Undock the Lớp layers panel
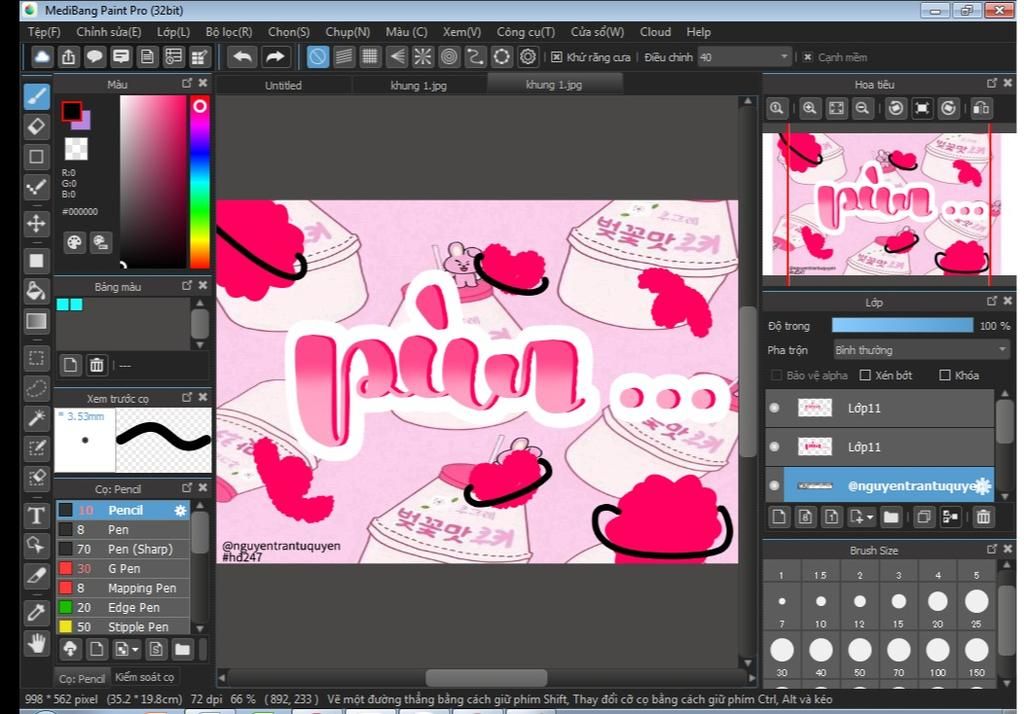The width and height of the screenshot is (1024, 714). 991,301
